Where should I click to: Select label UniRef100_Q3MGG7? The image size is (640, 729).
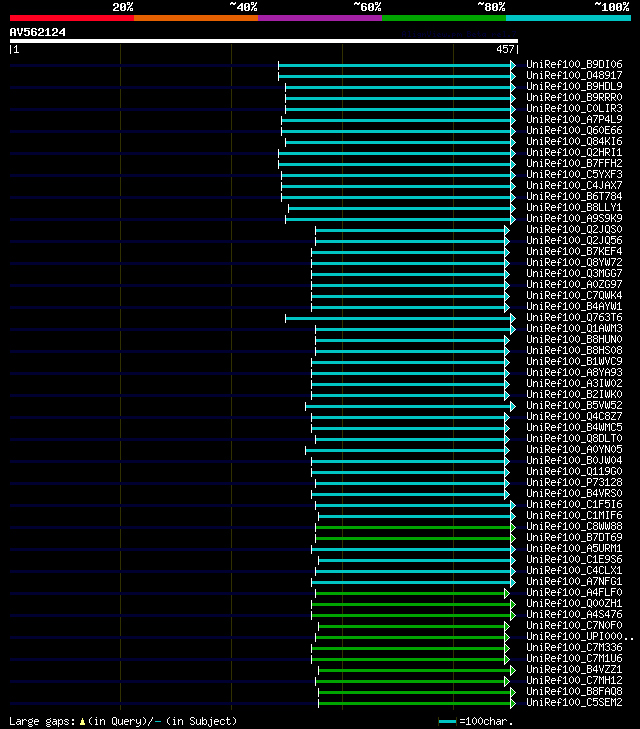point(574,273)
